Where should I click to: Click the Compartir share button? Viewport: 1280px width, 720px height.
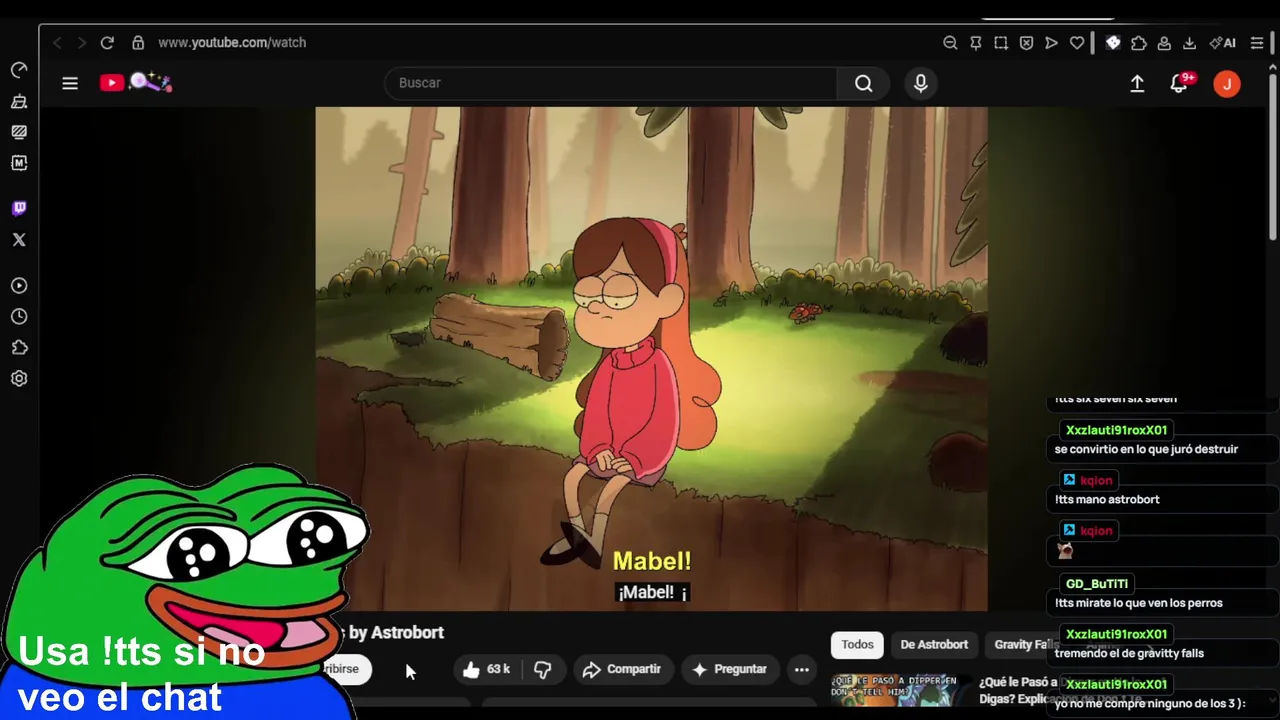(622, 669)
